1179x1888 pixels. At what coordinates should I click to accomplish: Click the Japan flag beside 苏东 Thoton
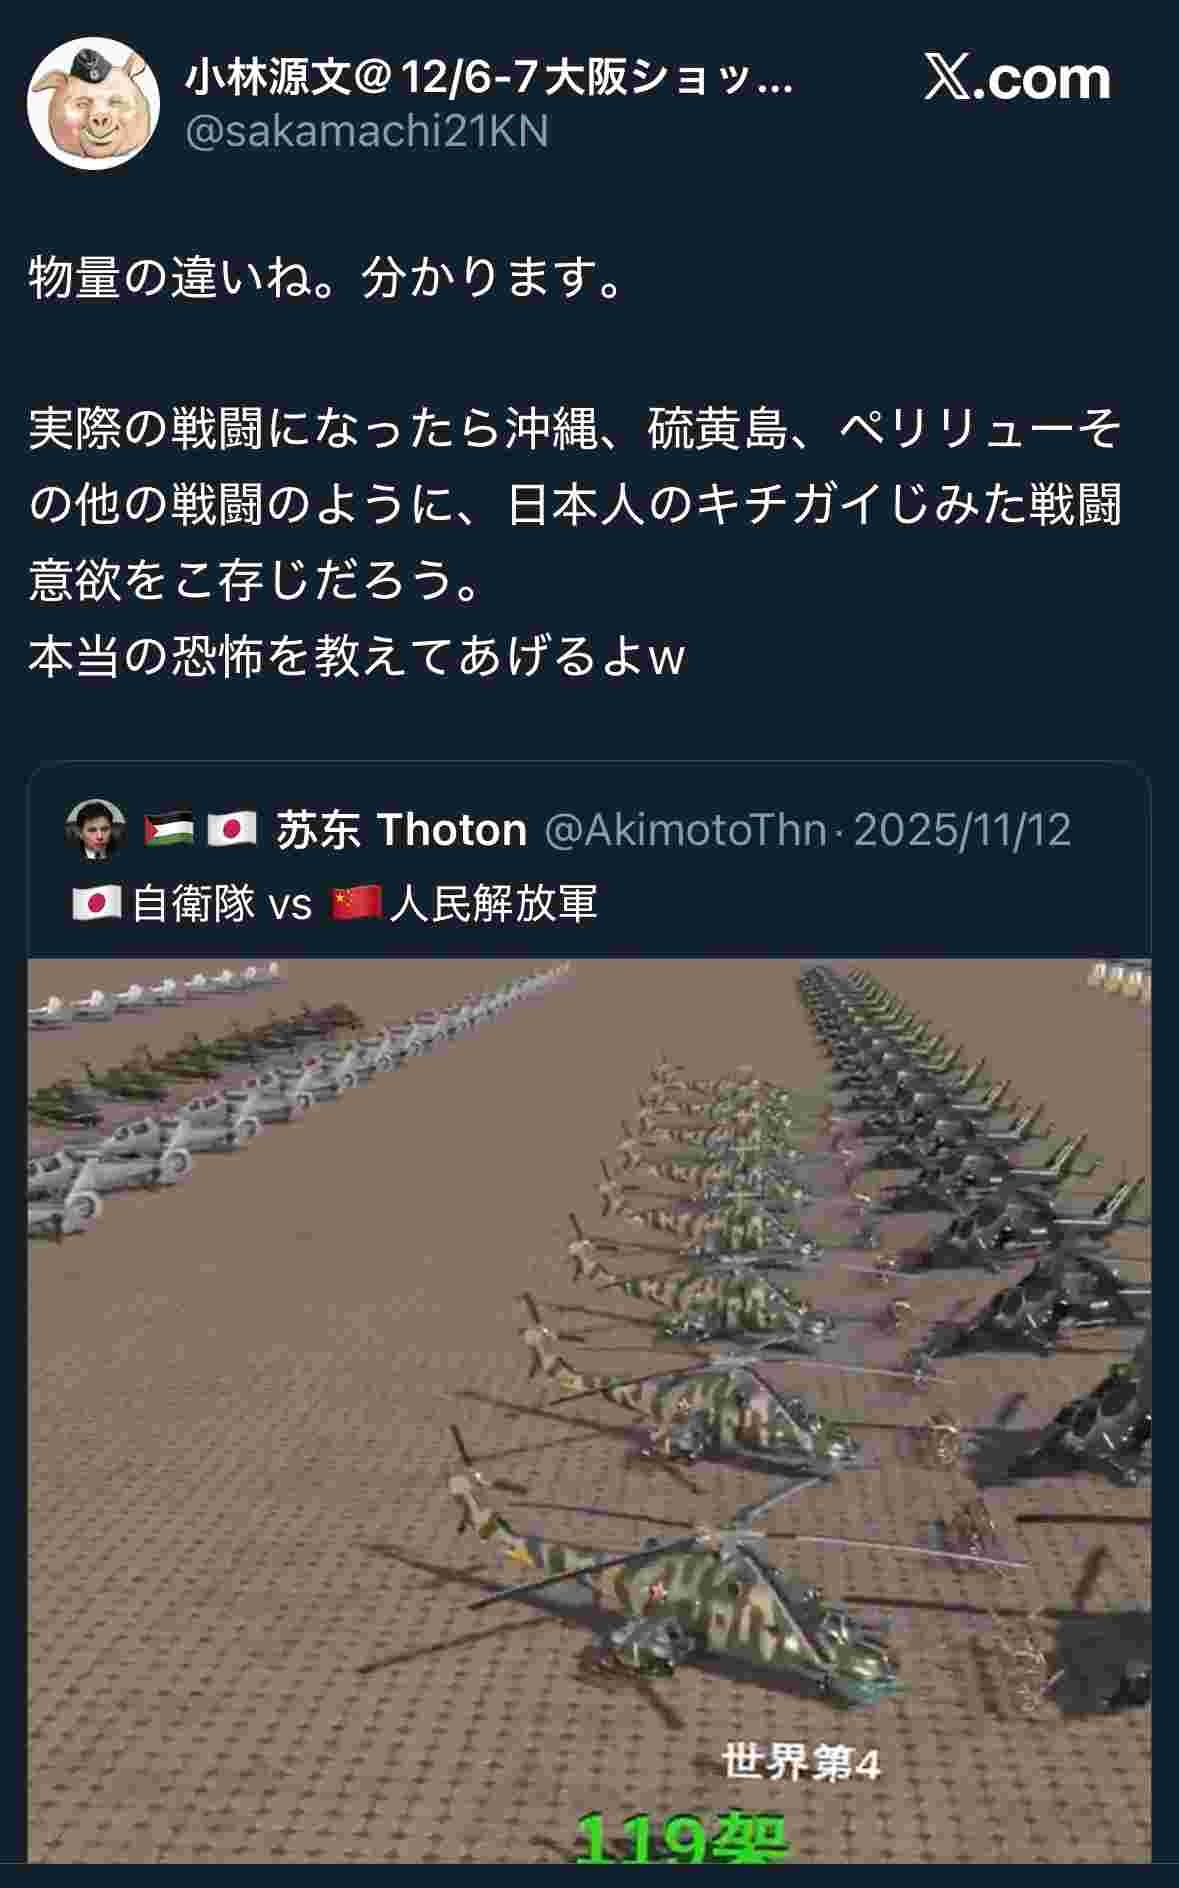[232, 830]
